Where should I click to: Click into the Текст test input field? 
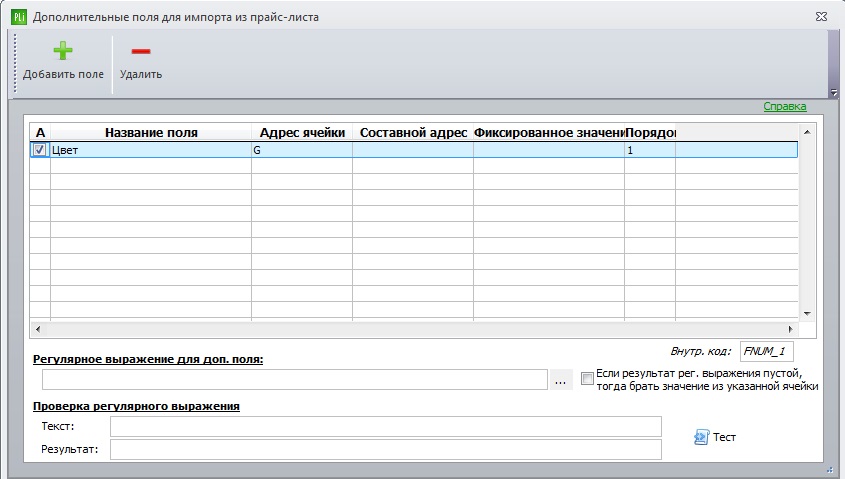(386, 426)
